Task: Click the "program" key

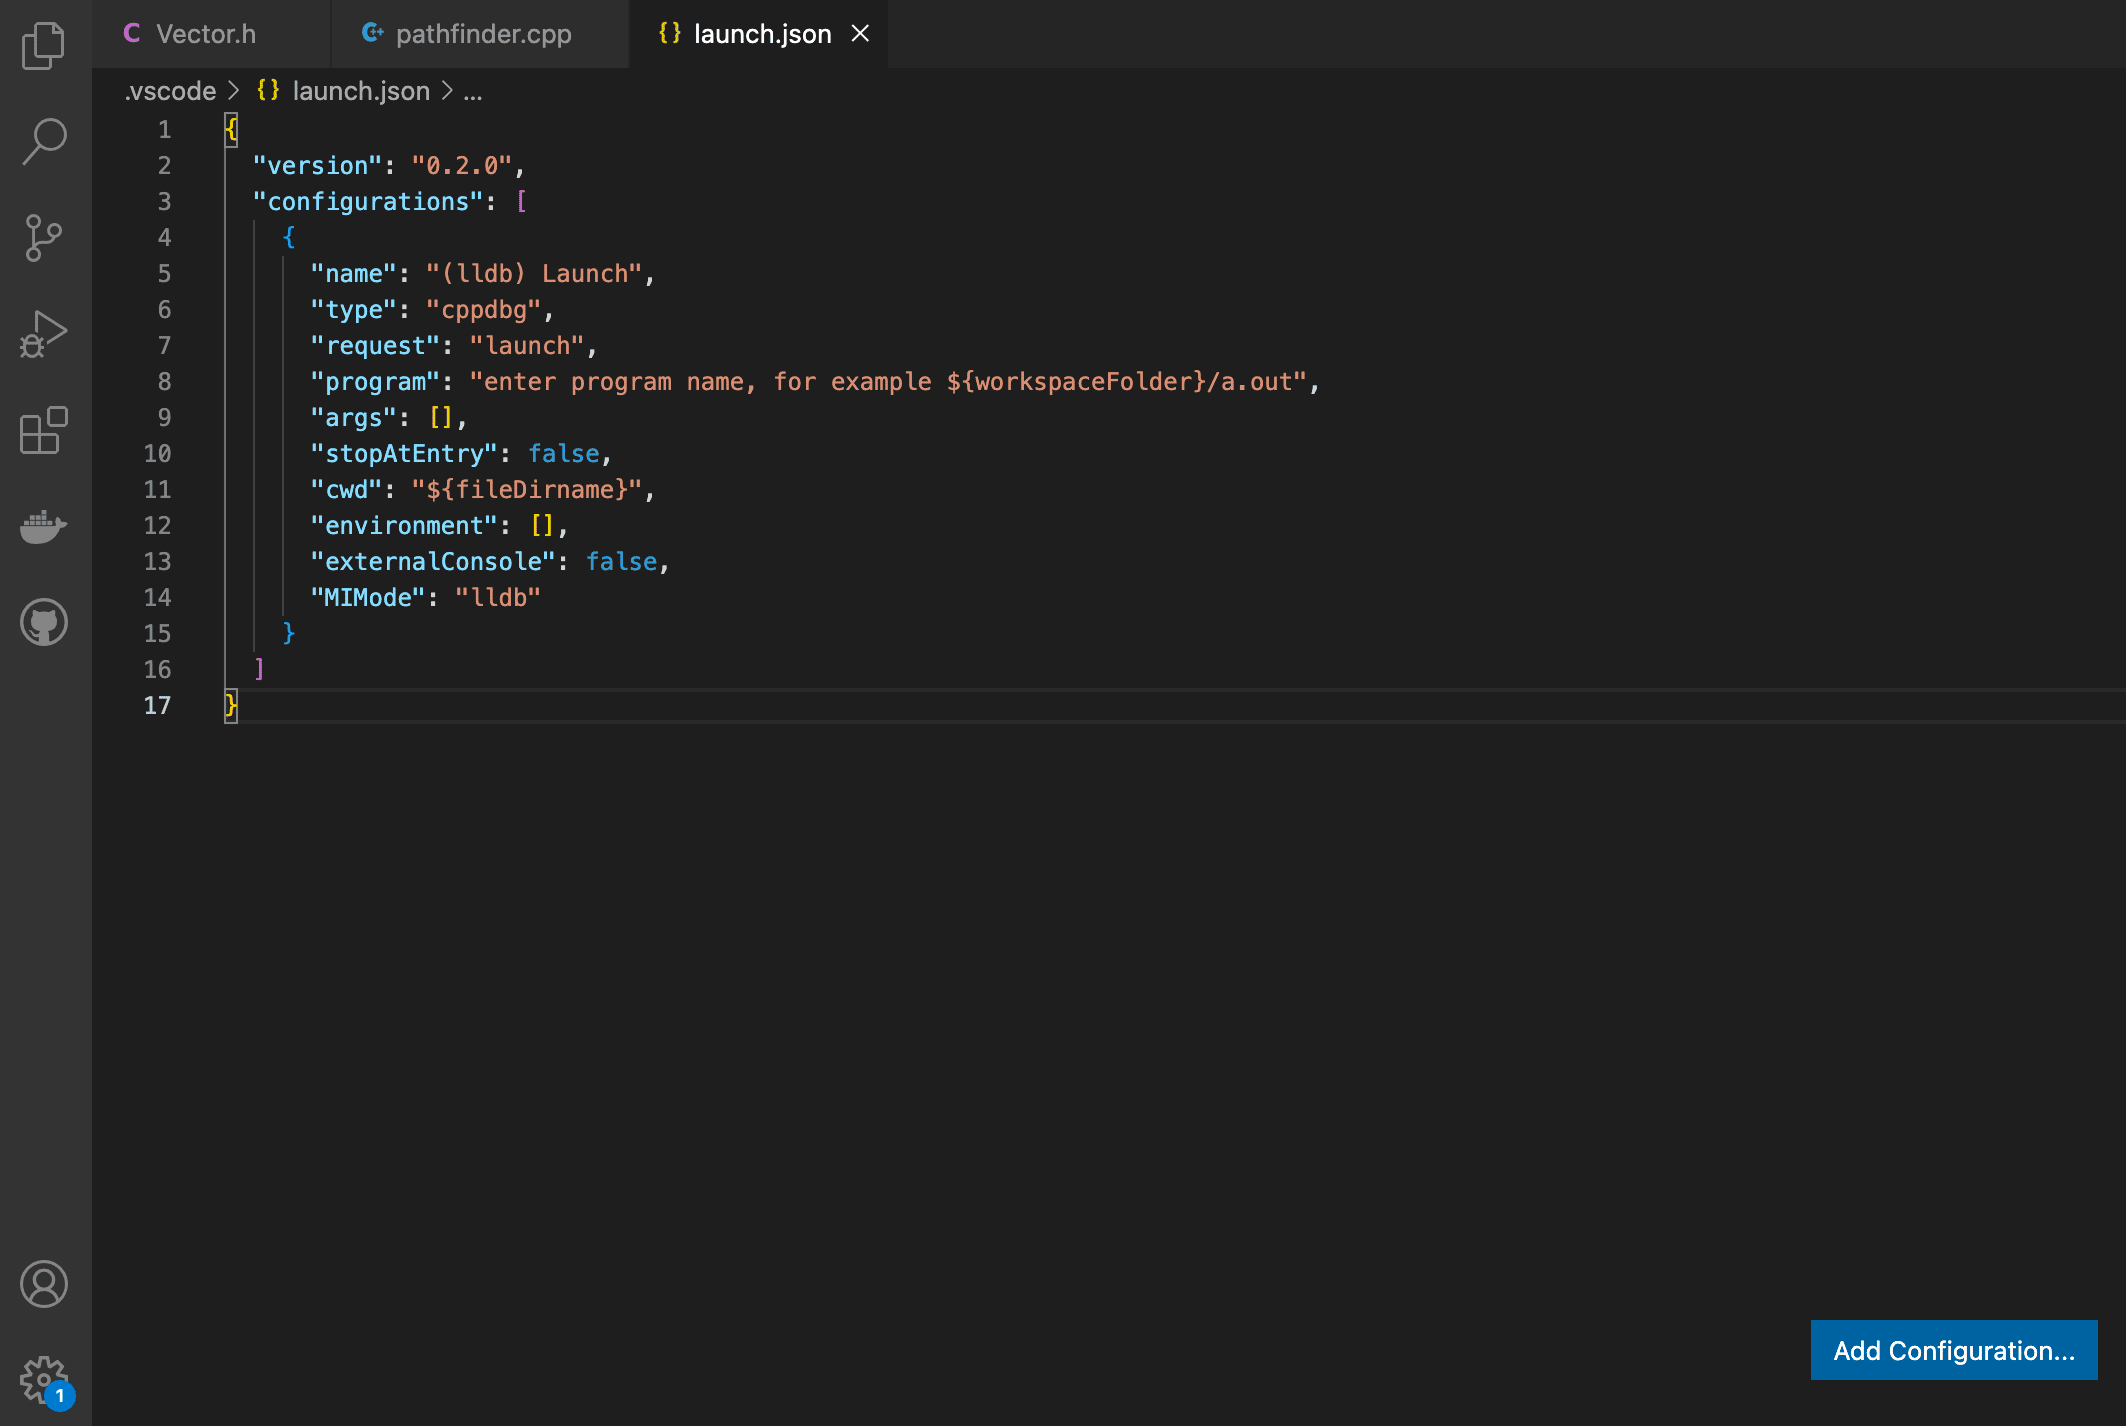Action: tap(376, 382)
